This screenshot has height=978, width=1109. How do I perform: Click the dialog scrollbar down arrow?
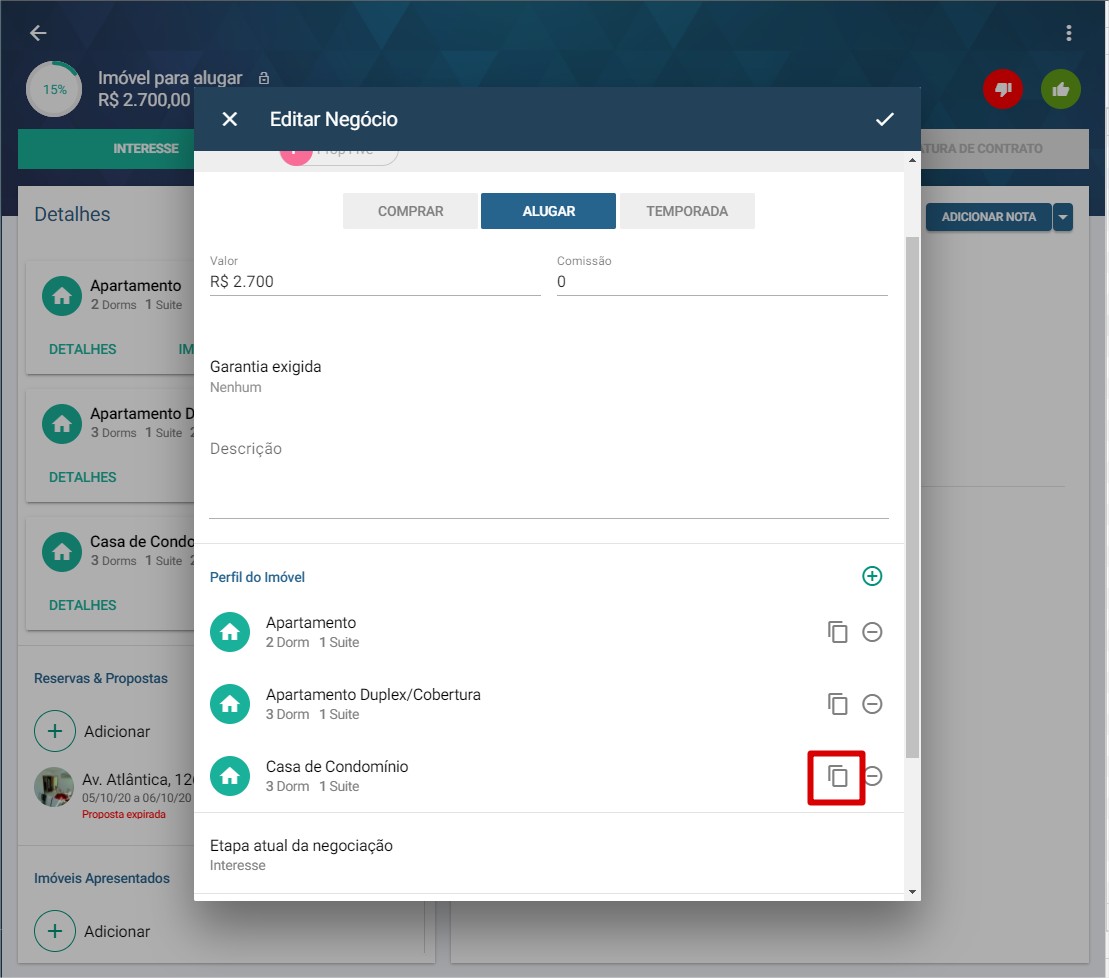click(x=912, y=892)
